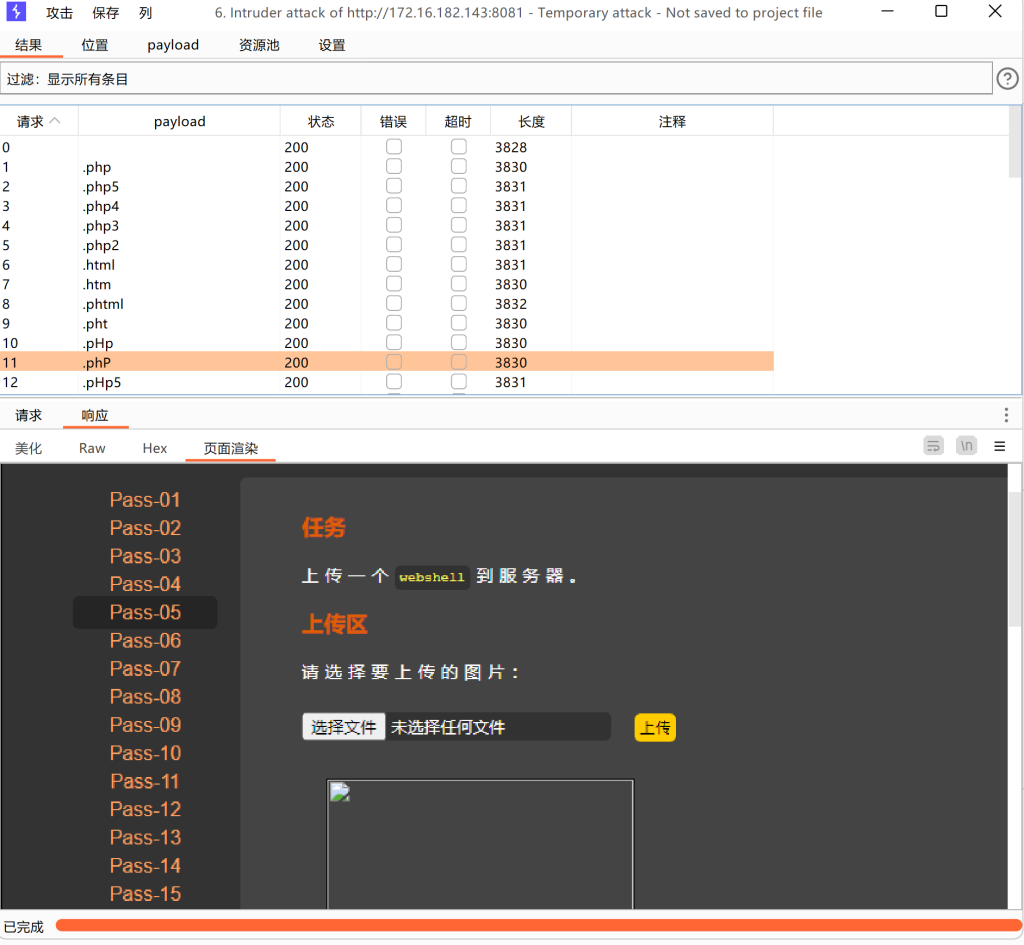Click the Burp Suite lightning logo icon
The width and height of the screenshot is (1024, 945).
tap(16, 11)
